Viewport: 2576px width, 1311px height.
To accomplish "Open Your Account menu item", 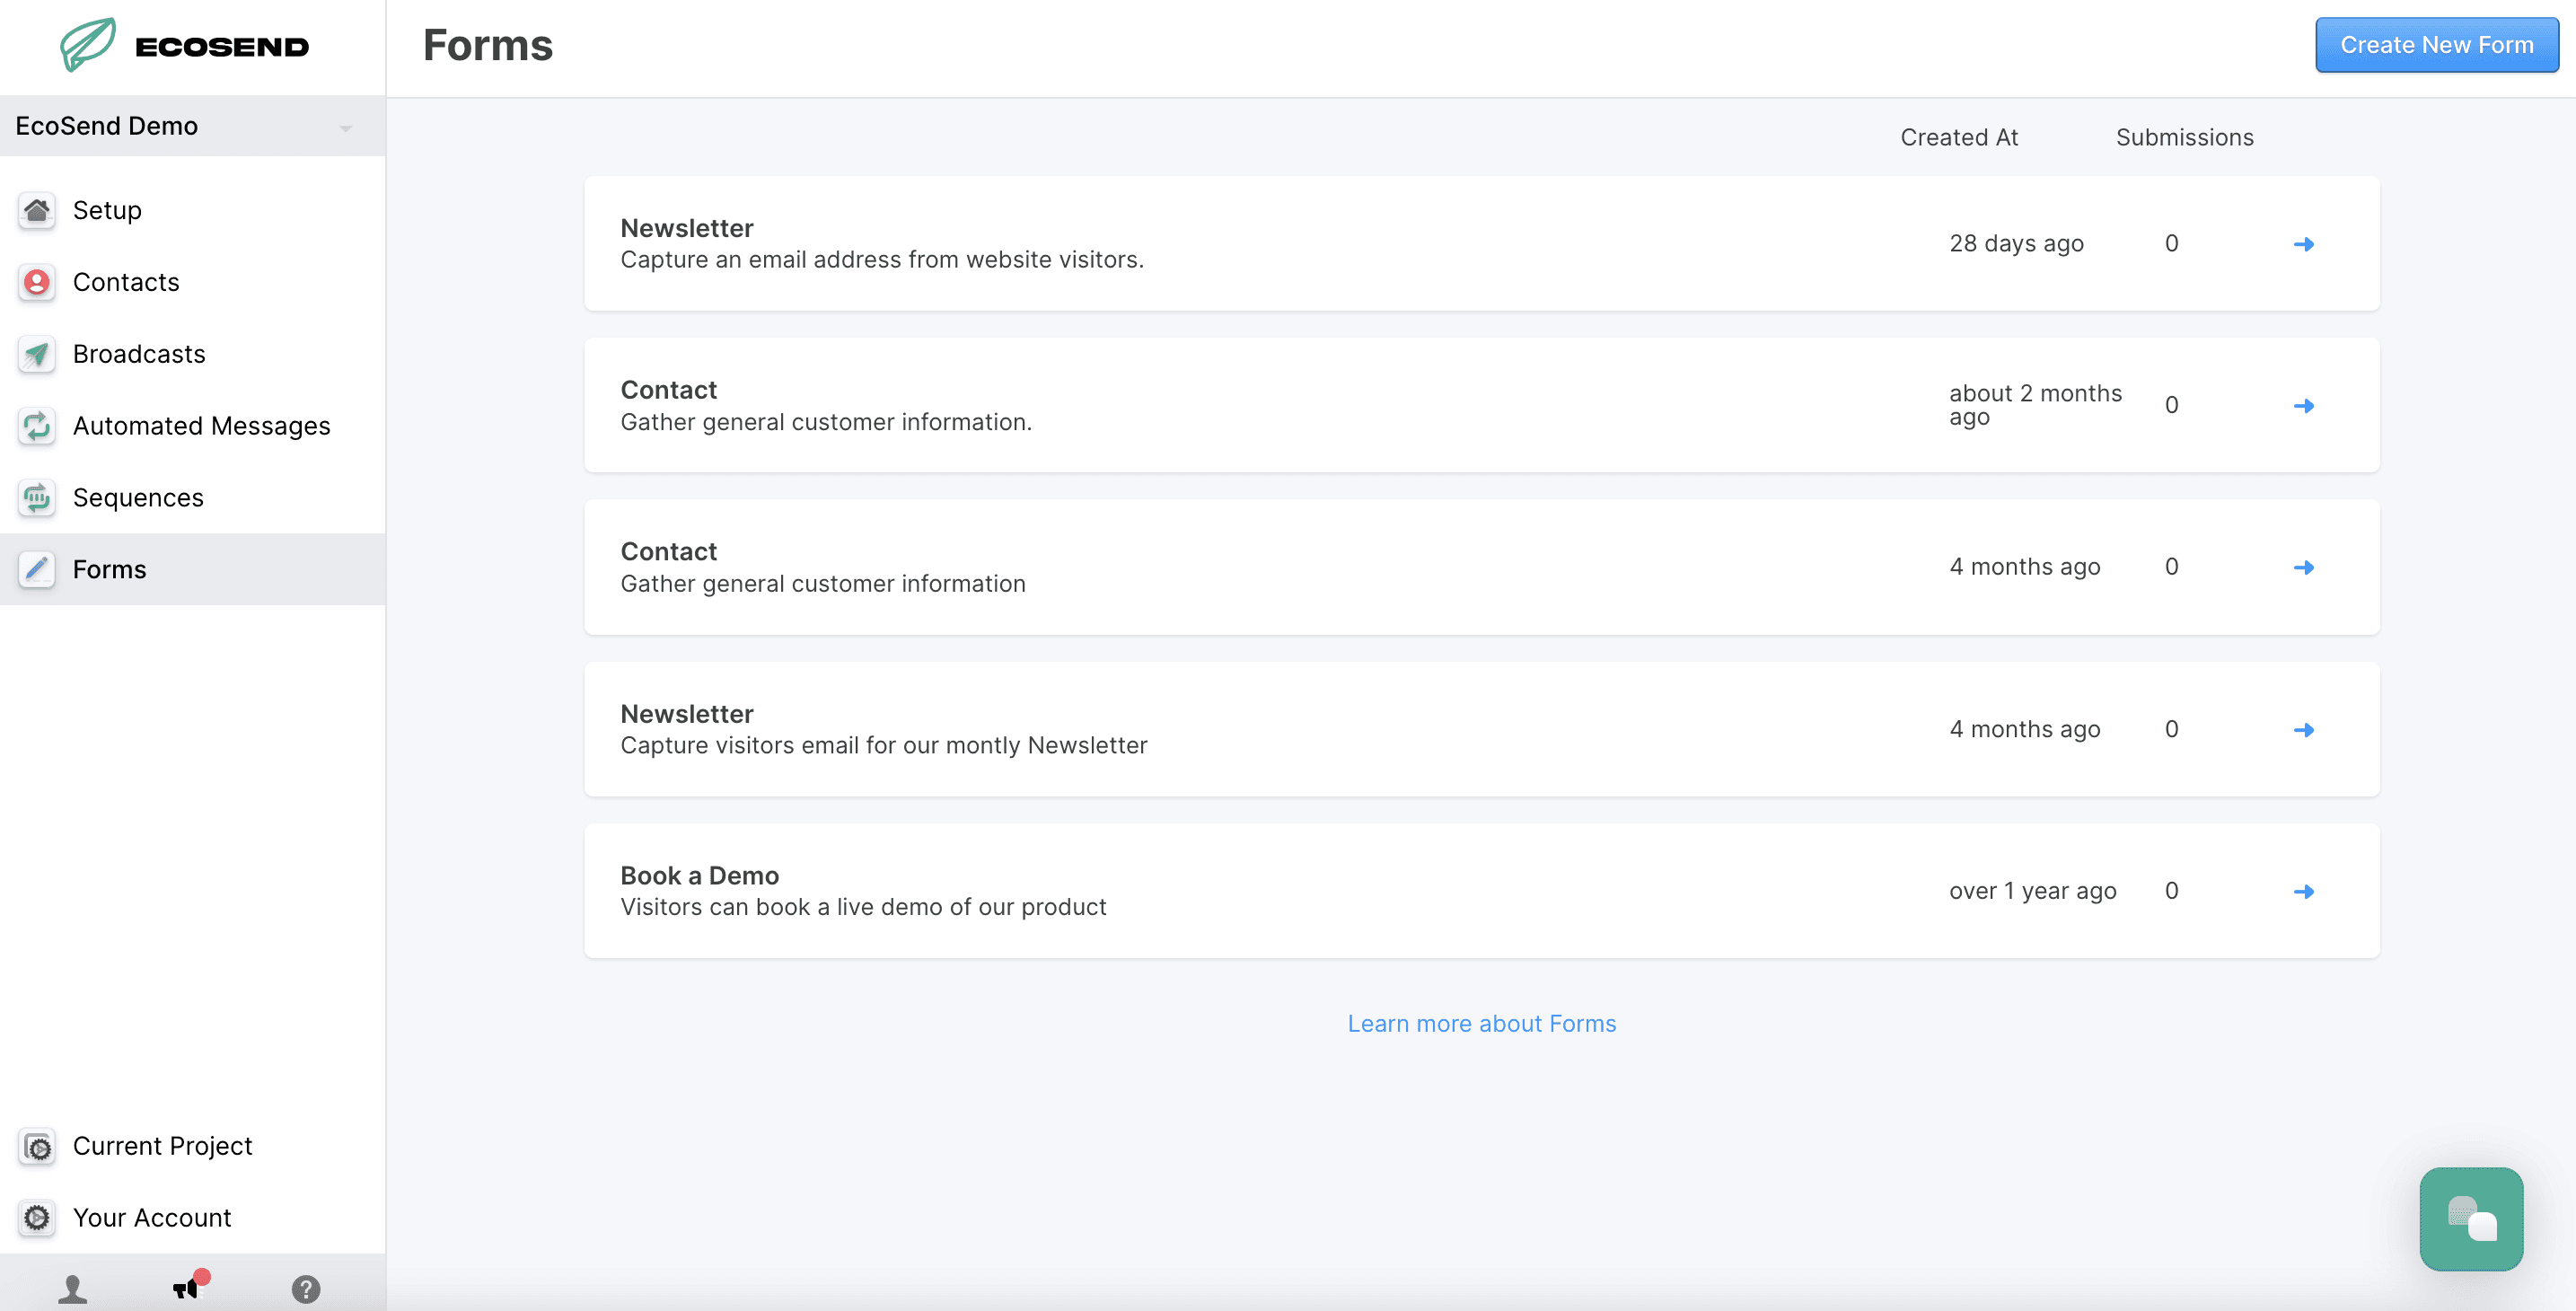I will pos(152,1218).
